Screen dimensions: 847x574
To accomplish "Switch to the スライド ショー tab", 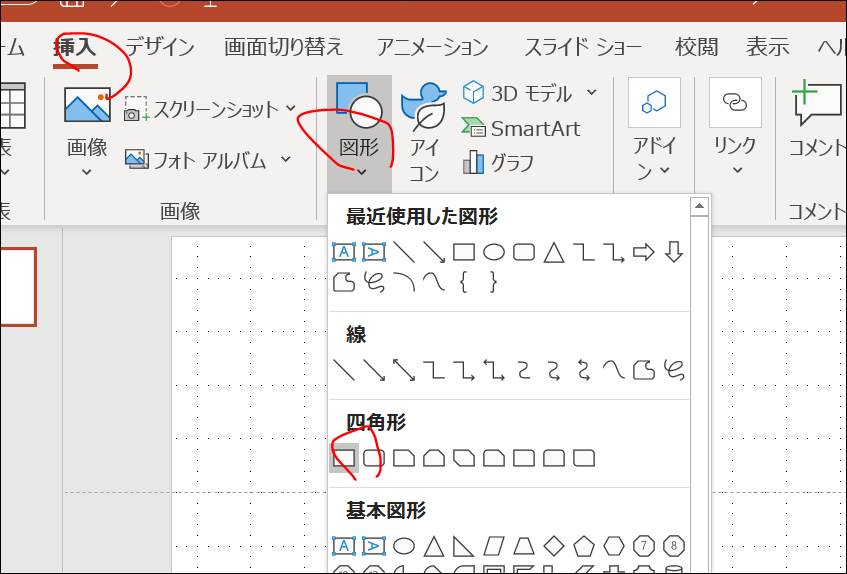I will [x=583, y=48].
